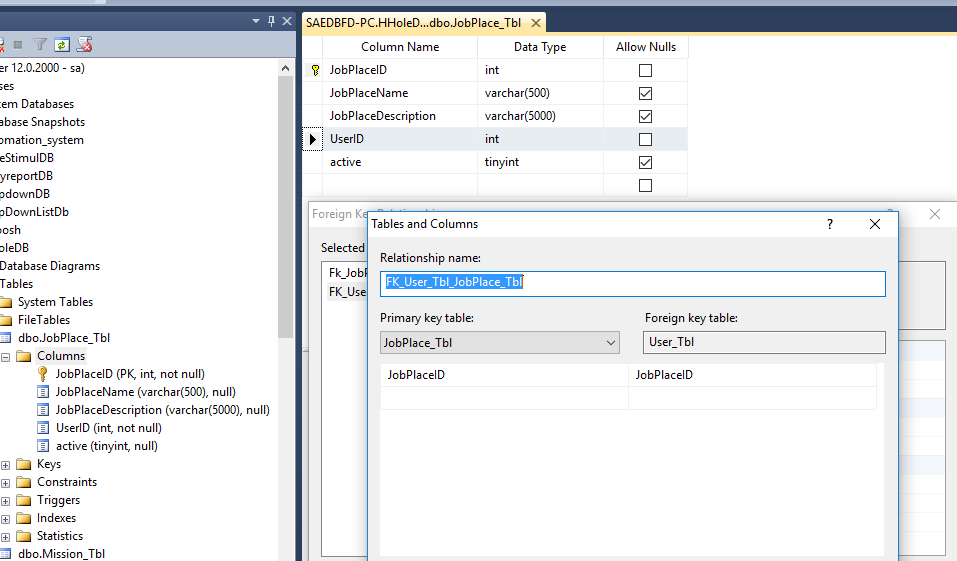Toggle Allow Nulls for JobPlaceID
This screenshot has width=957, height=561.
[645, 70]
